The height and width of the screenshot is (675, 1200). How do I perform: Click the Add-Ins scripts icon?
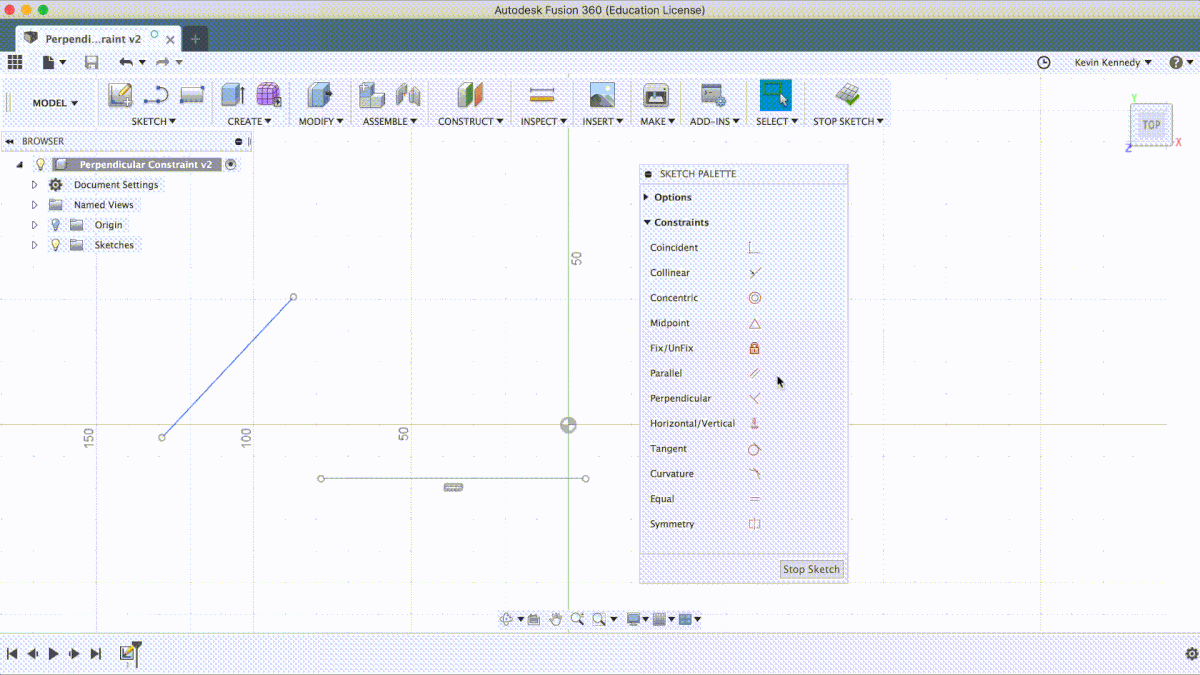tap(713, 96)
